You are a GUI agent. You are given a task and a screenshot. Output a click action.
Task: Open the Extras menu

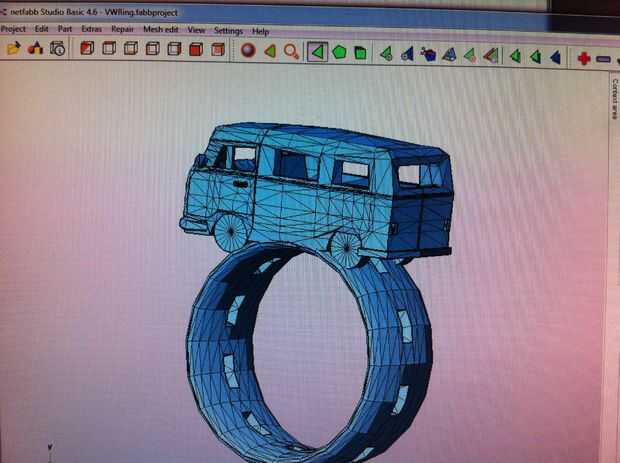pos(91,29)
